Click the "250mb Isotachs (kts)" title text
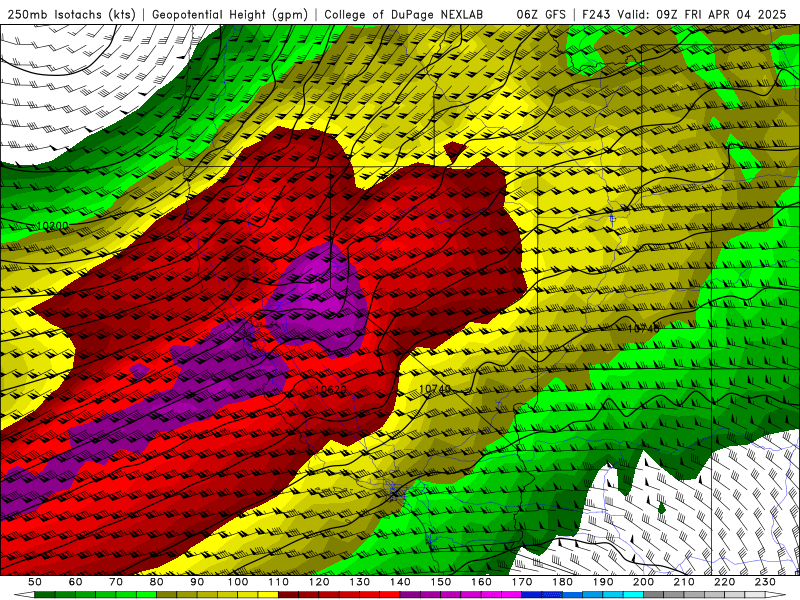The height and width of the screenshot is (600, 800). [71, 15]
